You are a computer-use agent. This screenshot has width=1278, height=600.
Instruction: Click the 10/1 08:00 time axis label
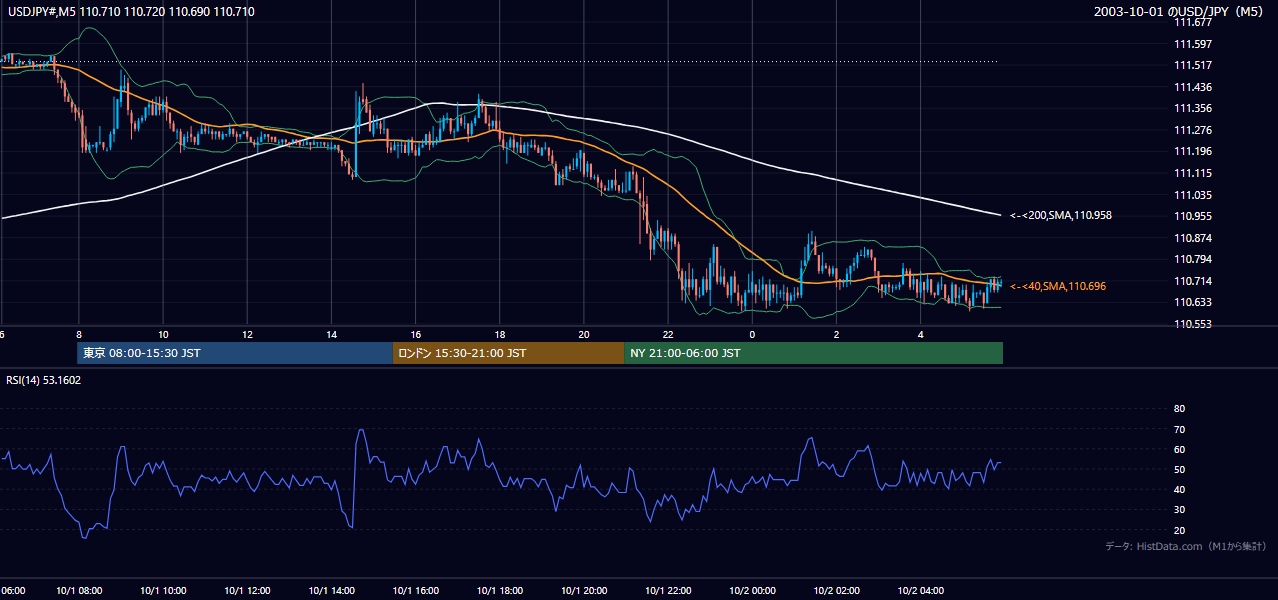[x=78, y=590]
